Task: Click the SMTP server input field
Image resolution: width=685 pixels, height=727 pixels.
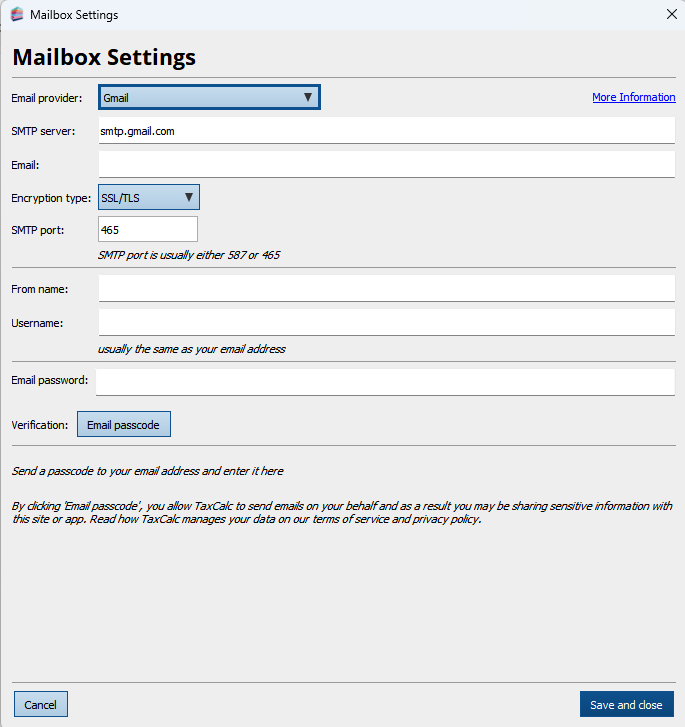Action: 386,130
